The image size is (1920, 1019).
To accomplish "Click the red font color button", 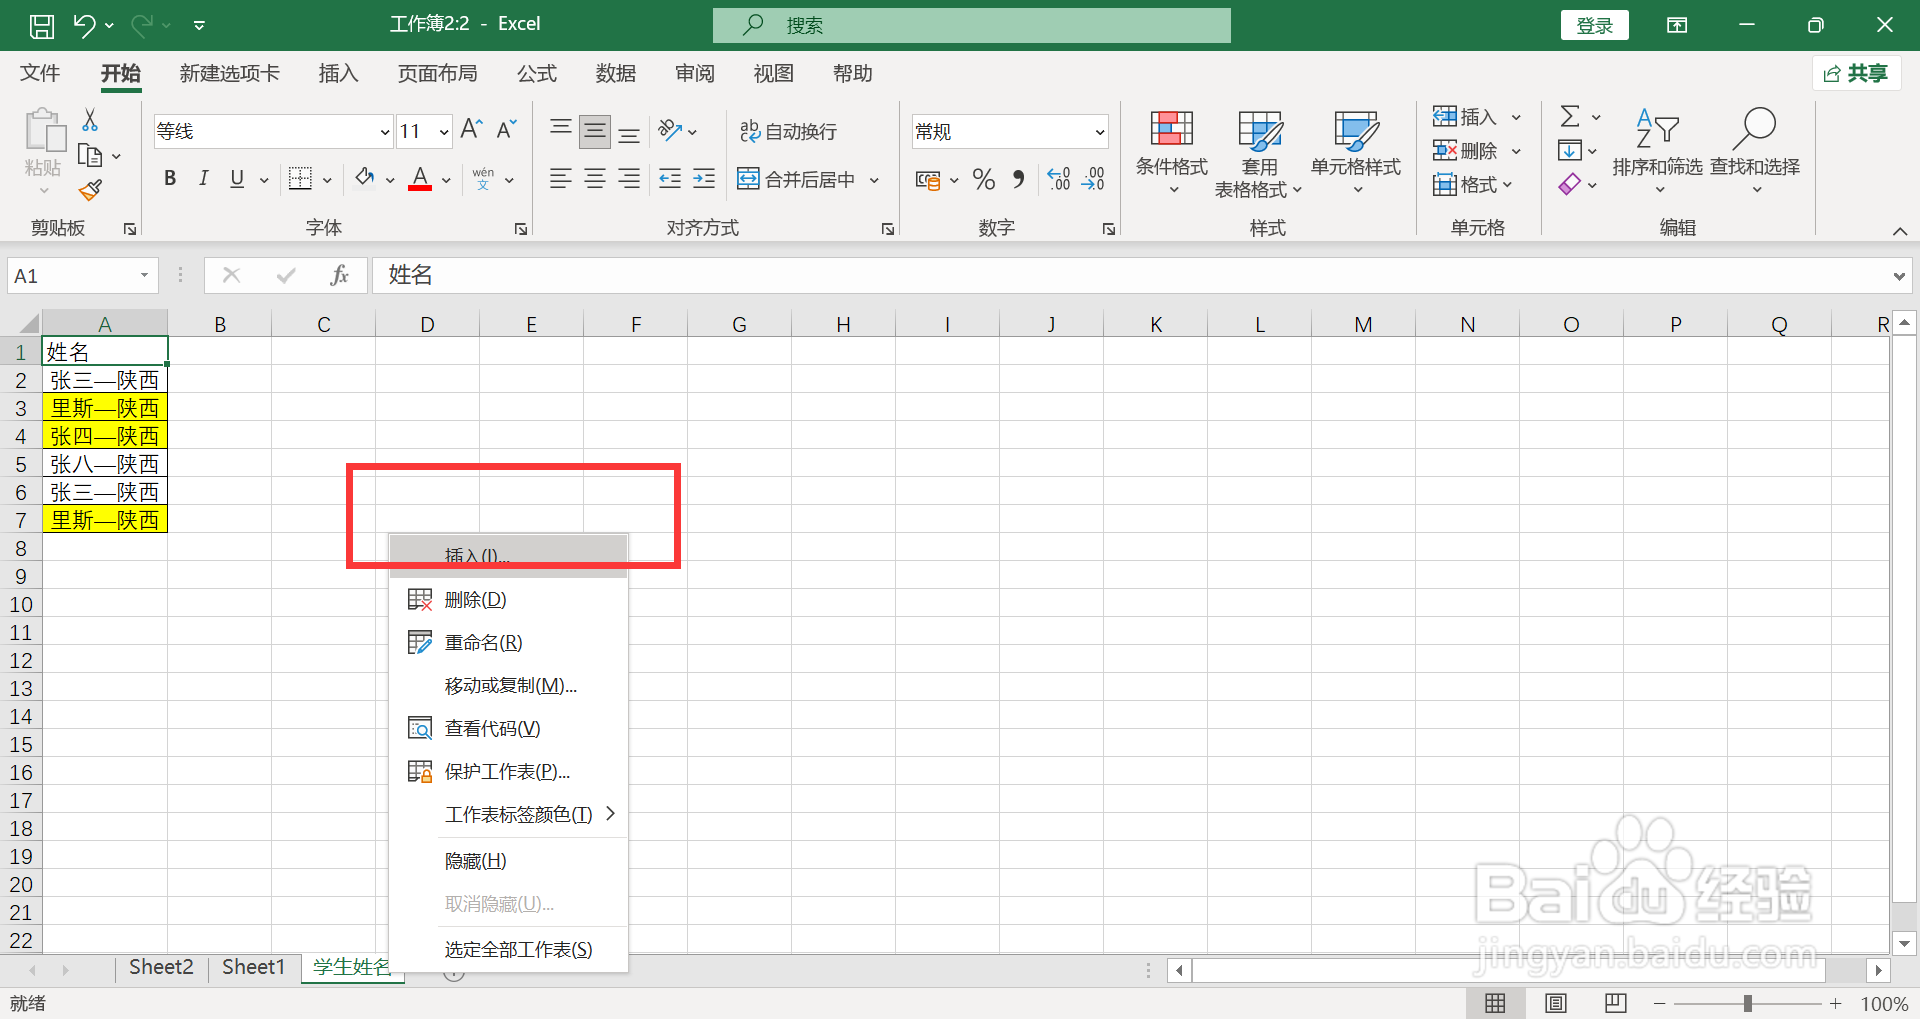I will coord(420,179).
